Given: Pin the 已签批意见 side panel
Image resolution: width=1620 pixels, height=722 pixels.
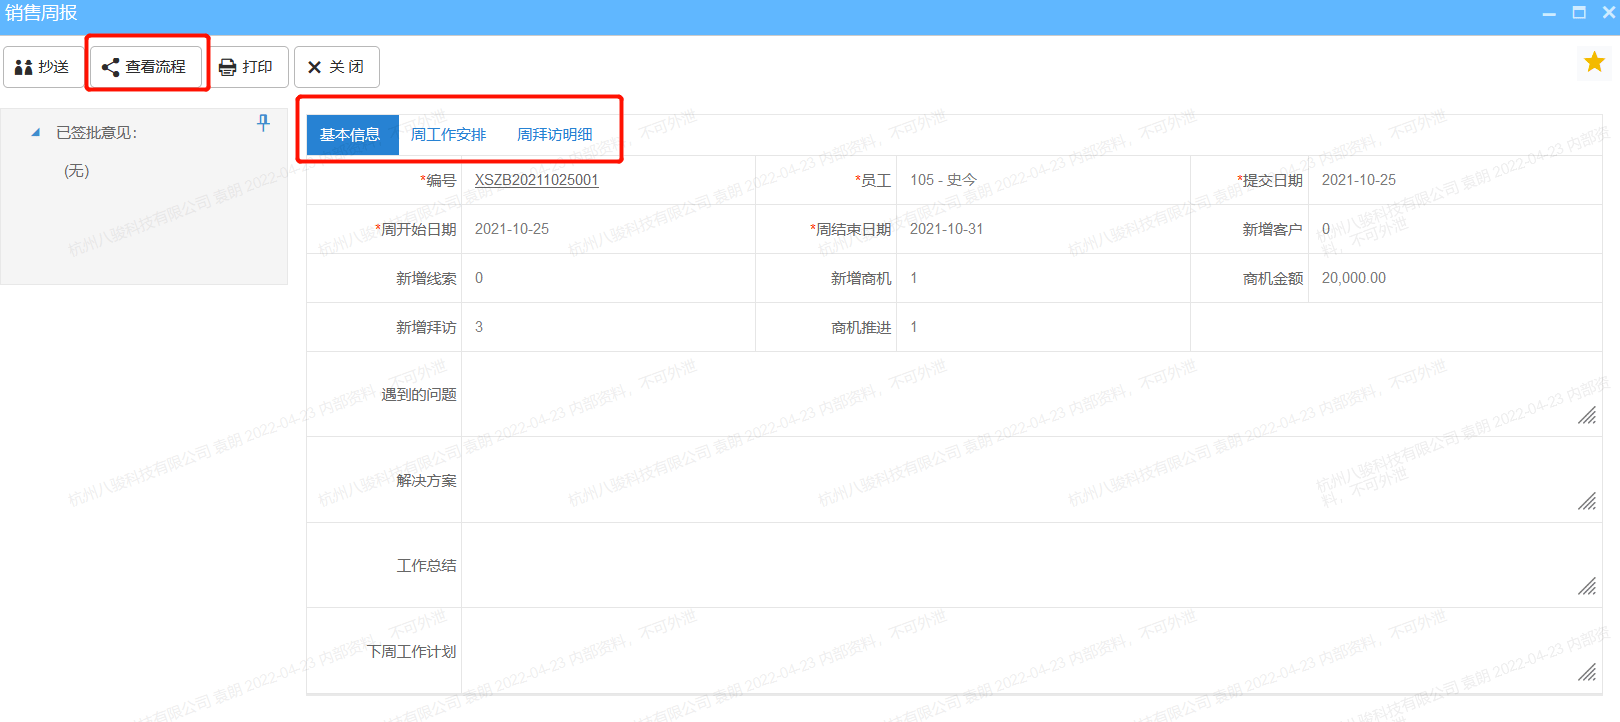Looking at the screenshot, I should tap(263, 122).
